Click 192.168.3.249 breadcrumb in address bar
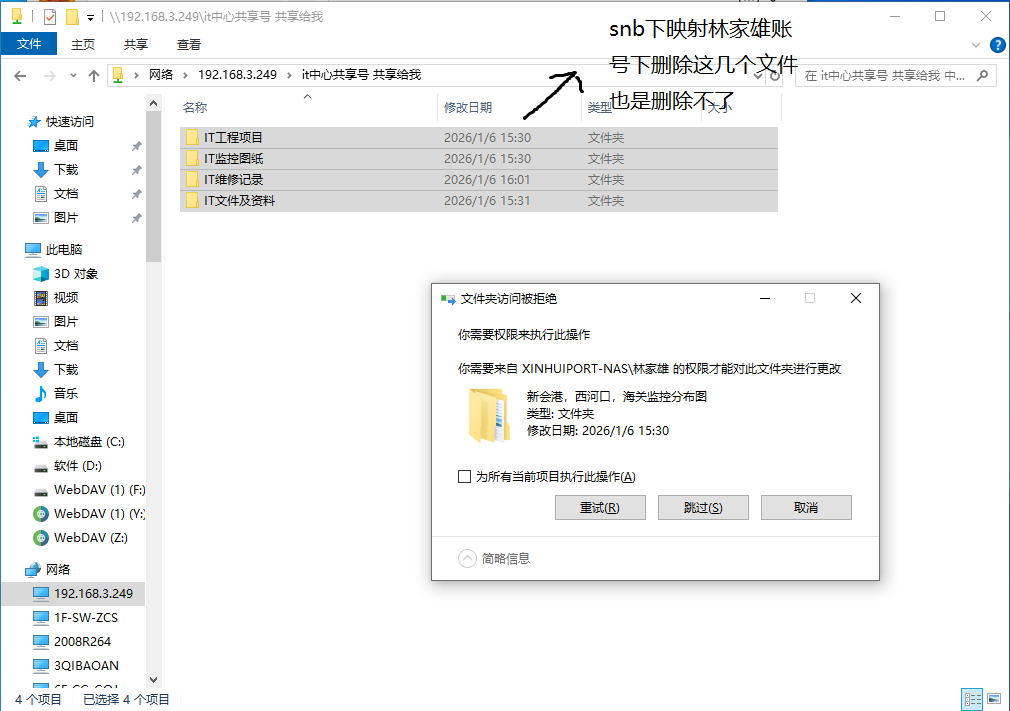The width and height of the screenshot is (1010, 711). (x=237, y=75)
